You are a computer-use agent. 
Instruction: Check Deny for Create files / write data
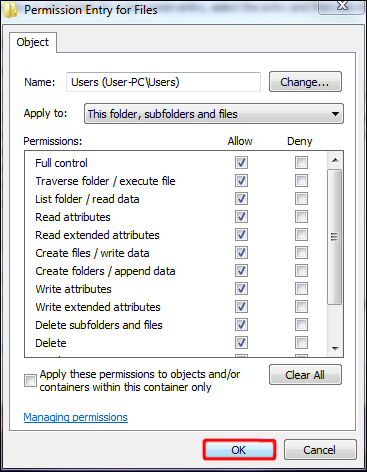[301, 253]
